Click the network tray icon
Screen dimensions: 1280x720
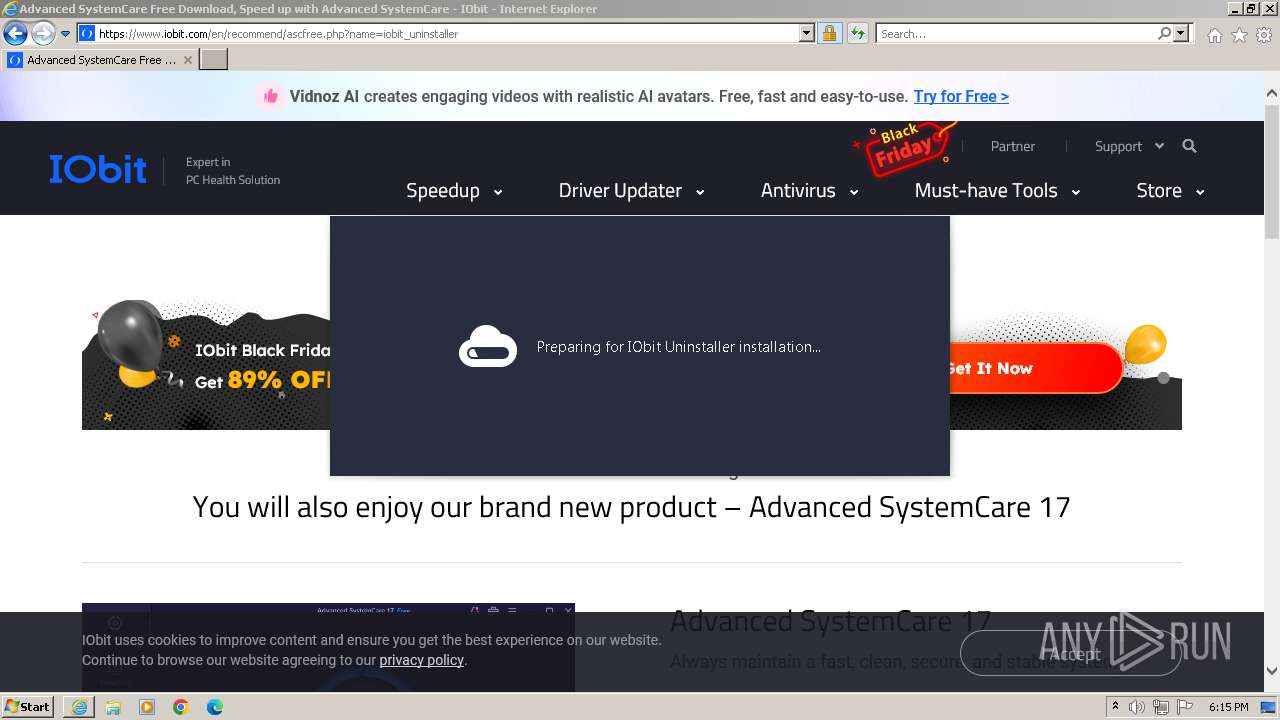coord(1160,707)
